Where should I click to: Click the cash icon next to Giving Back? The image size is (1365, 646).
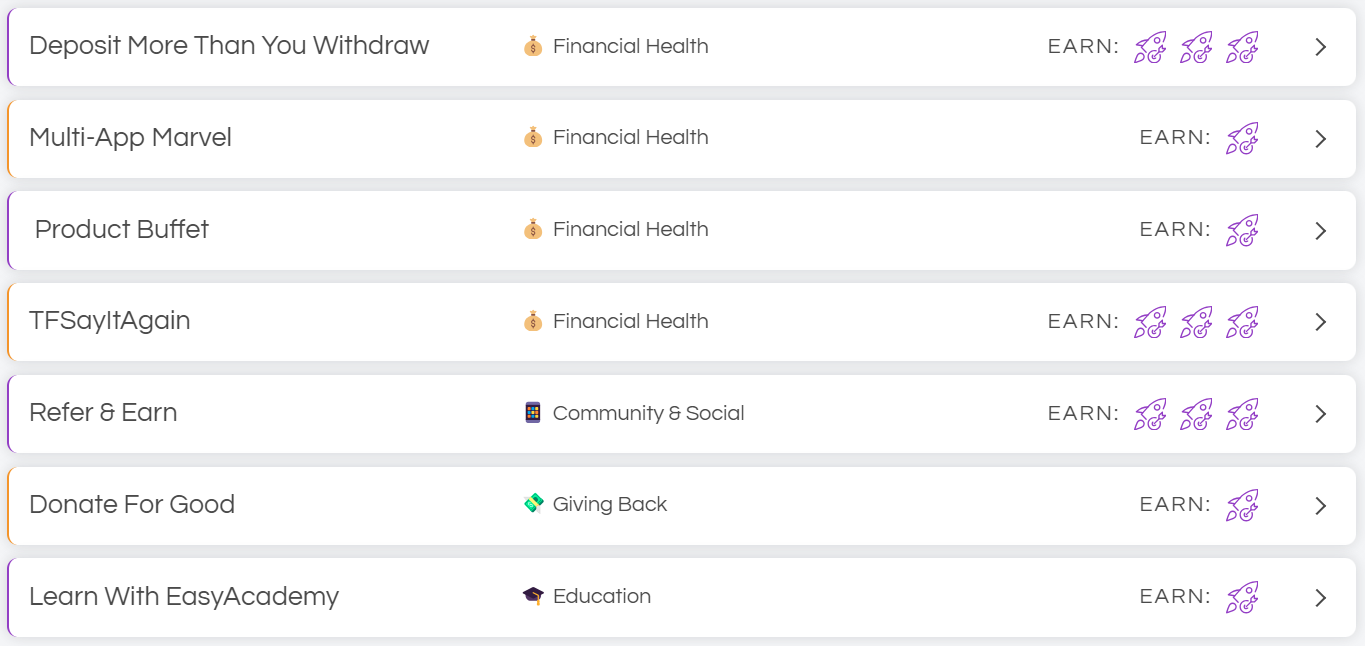pyautogui.click(x=533, y=504)
